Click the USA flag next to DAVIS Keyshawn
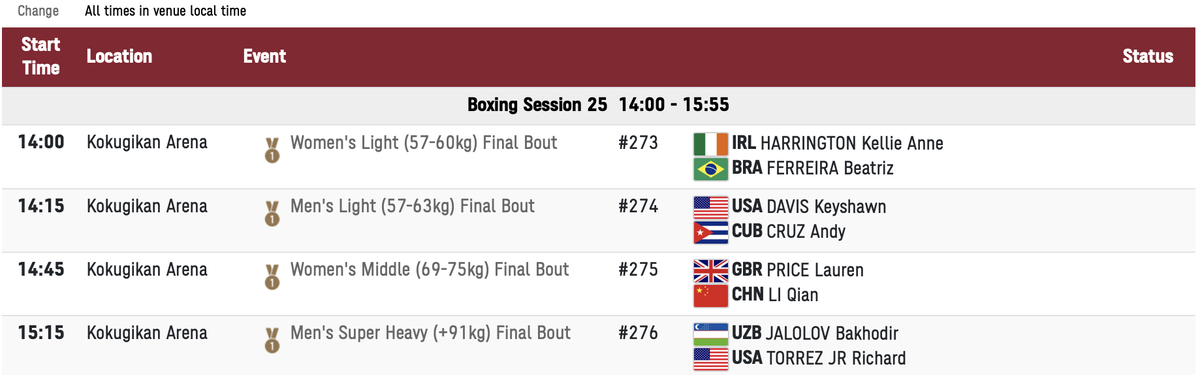1200x375 pixels. [x=710, y=207]
